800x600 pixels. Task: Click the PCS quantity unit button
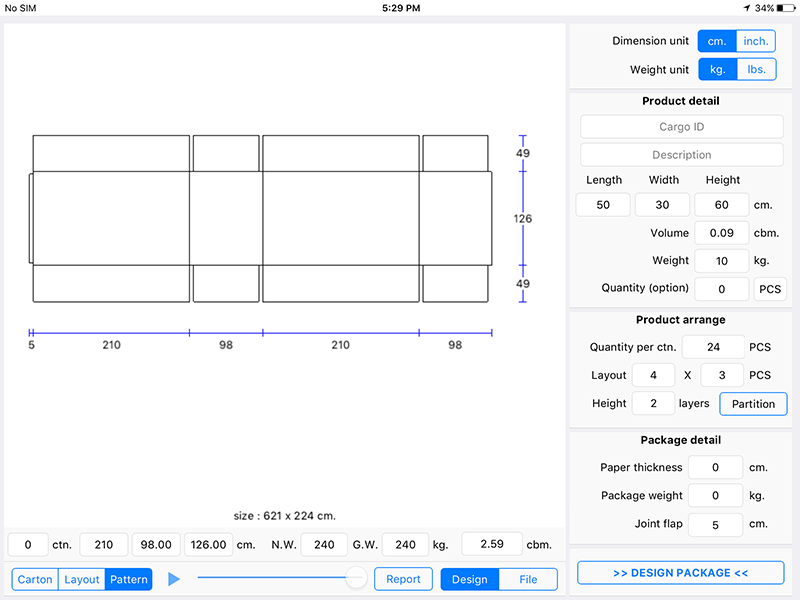(770, 289)
